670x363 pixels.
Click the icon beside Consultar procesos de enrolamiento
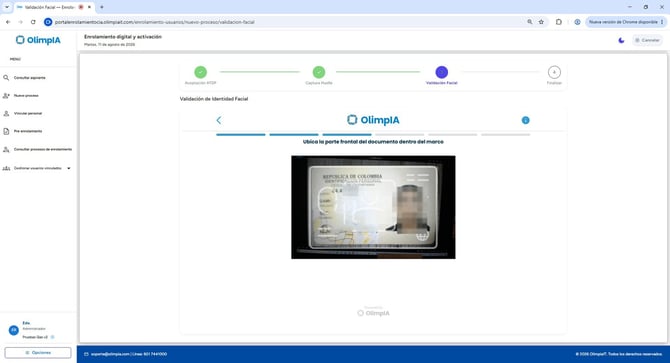(6, 149)
